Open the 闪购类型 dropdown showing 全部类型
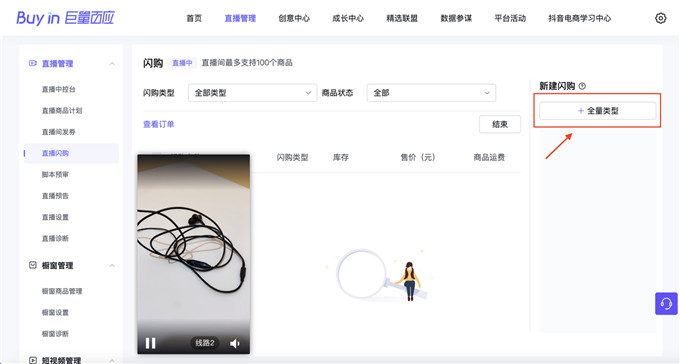 (252, 93)
